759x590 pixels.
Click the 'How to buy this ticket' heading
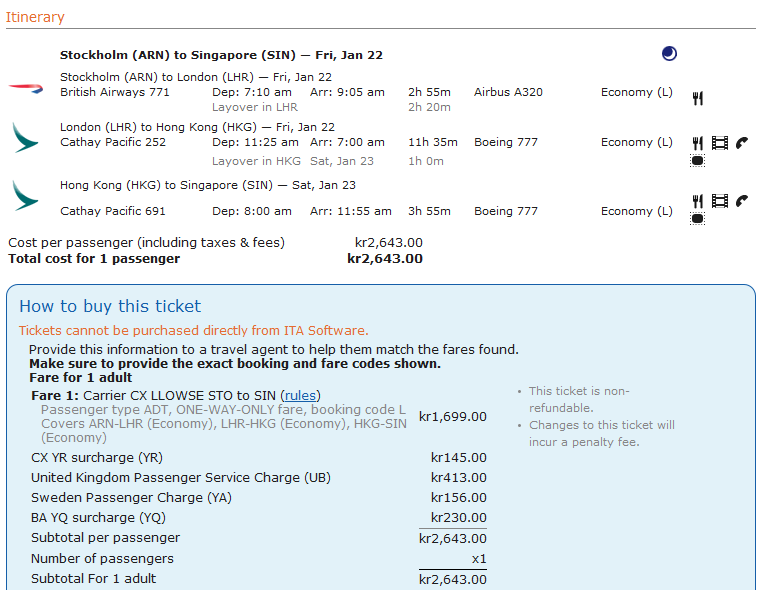pyautogui.click(x=110, y=307)
